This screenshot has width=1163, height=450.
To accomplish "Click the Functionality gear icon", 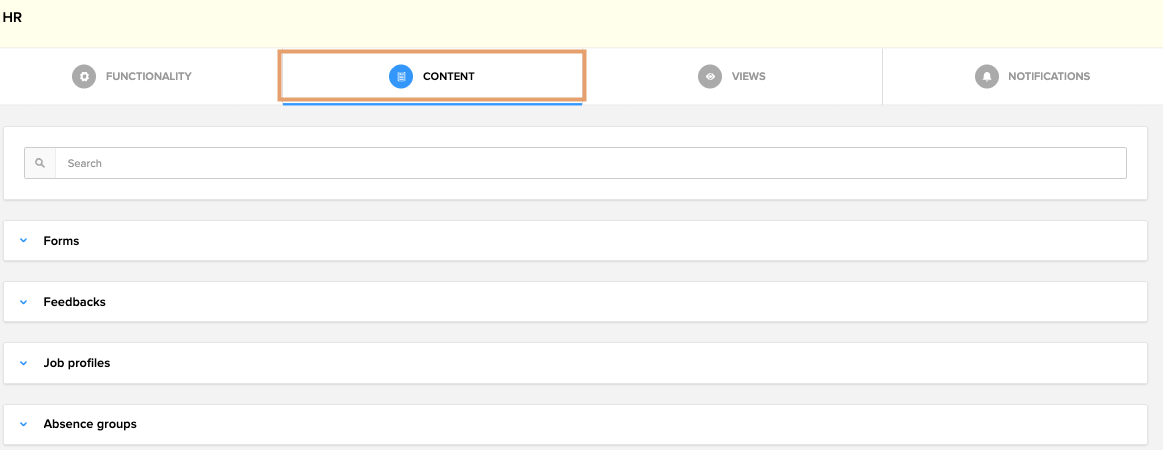I will pos(84,76).
